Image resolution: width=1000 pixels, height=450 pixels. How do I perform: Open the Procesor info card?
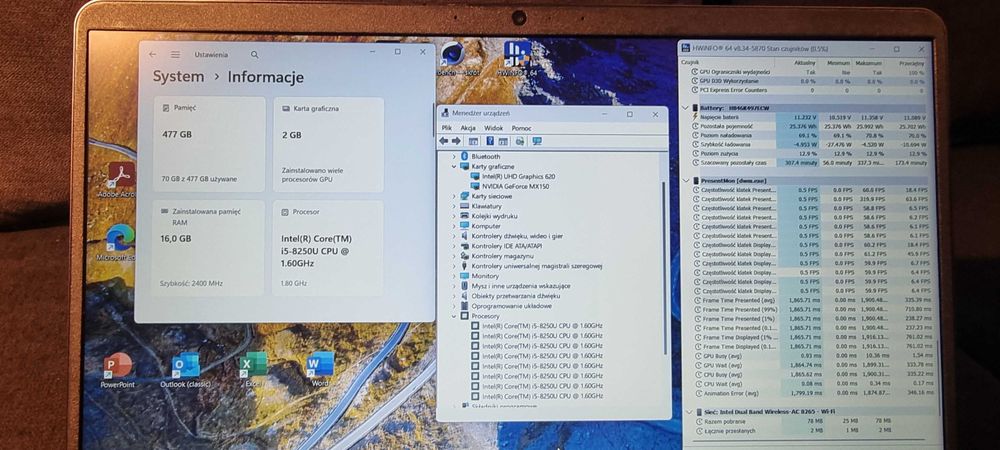tap(328, 248)
